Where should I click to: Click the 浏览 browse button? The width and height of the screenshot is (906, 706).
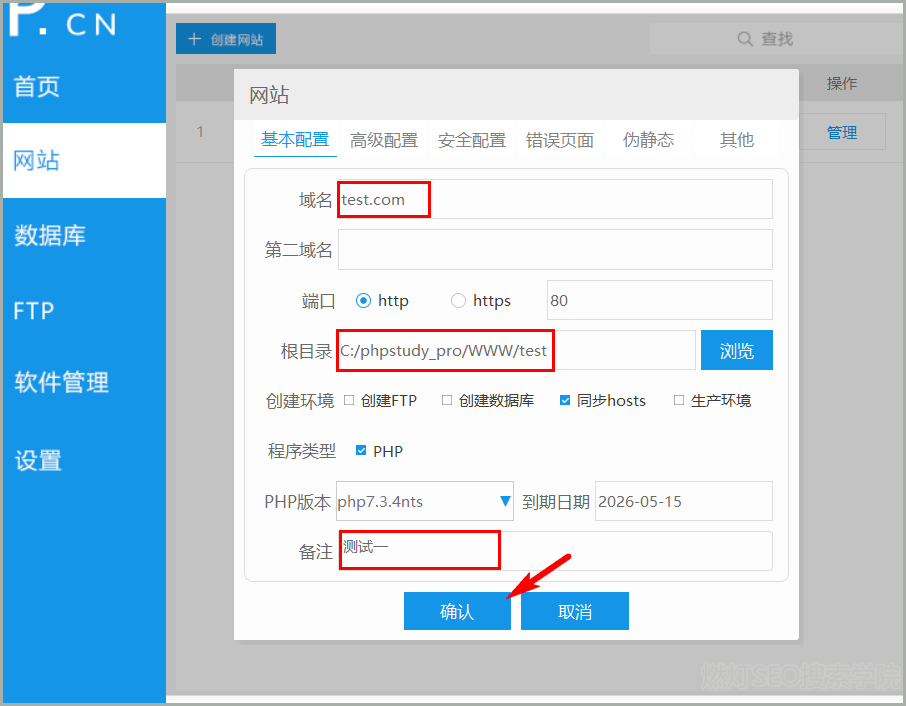[737, 351]
